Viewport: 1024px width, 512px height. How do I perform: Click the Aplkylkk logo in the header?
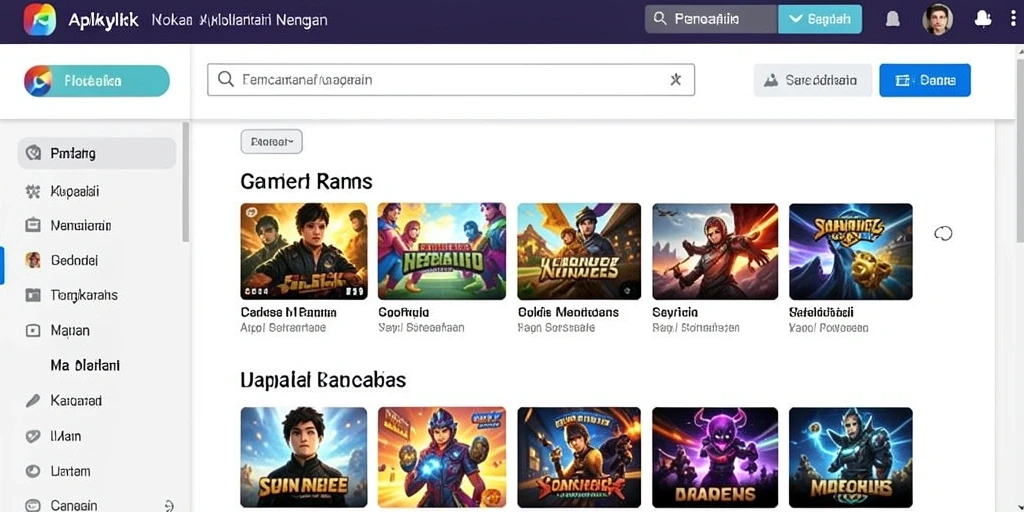(x=40, y=20)
